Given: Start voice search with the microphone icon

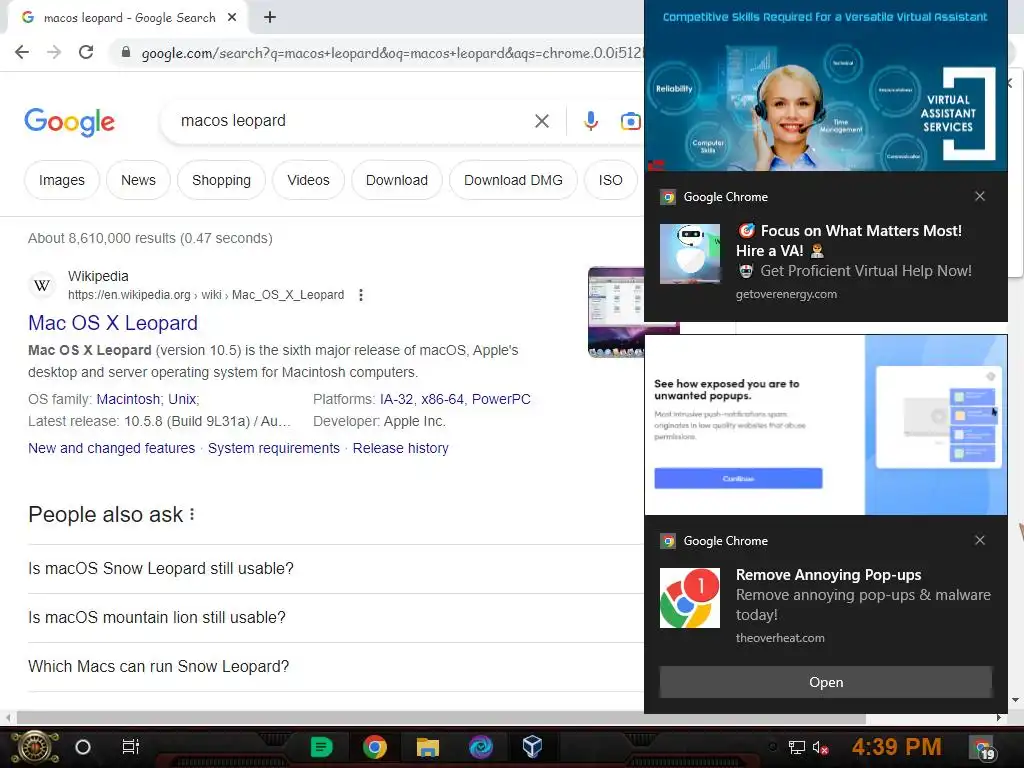Looking at the screenshot, I should coord(590,121).
